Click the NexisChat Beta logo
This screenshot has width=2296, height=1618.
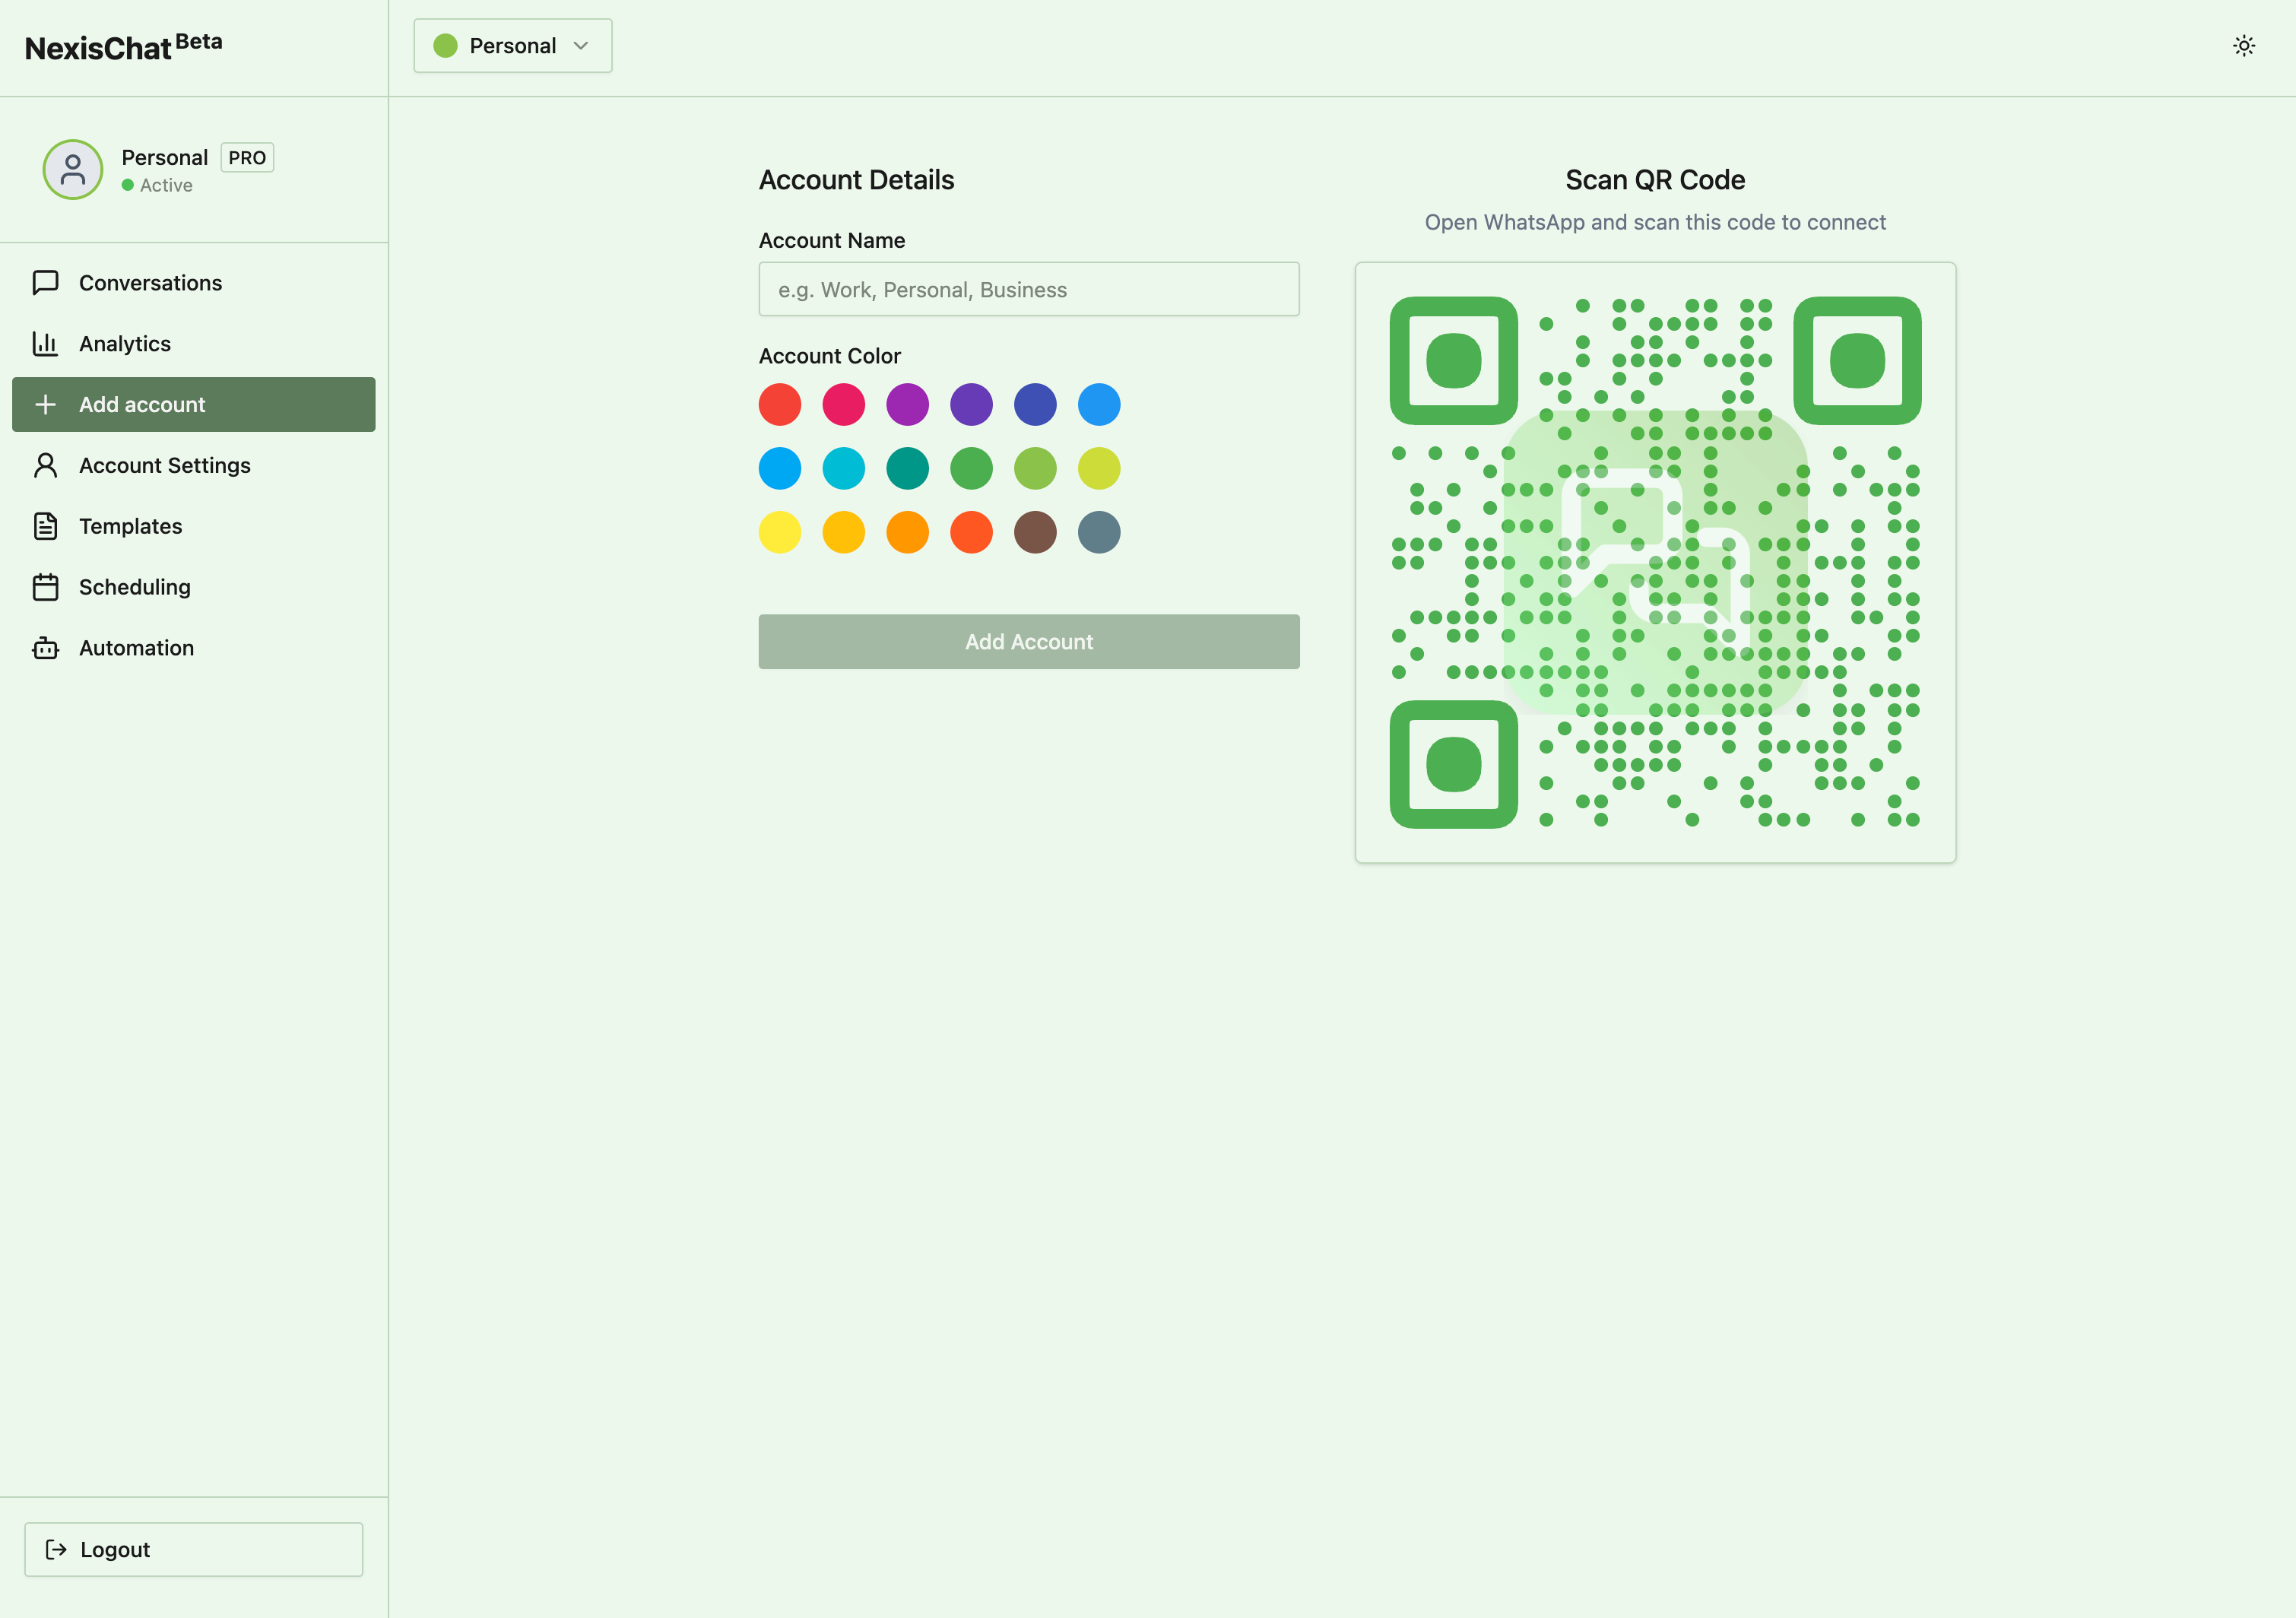coord(124,46)
